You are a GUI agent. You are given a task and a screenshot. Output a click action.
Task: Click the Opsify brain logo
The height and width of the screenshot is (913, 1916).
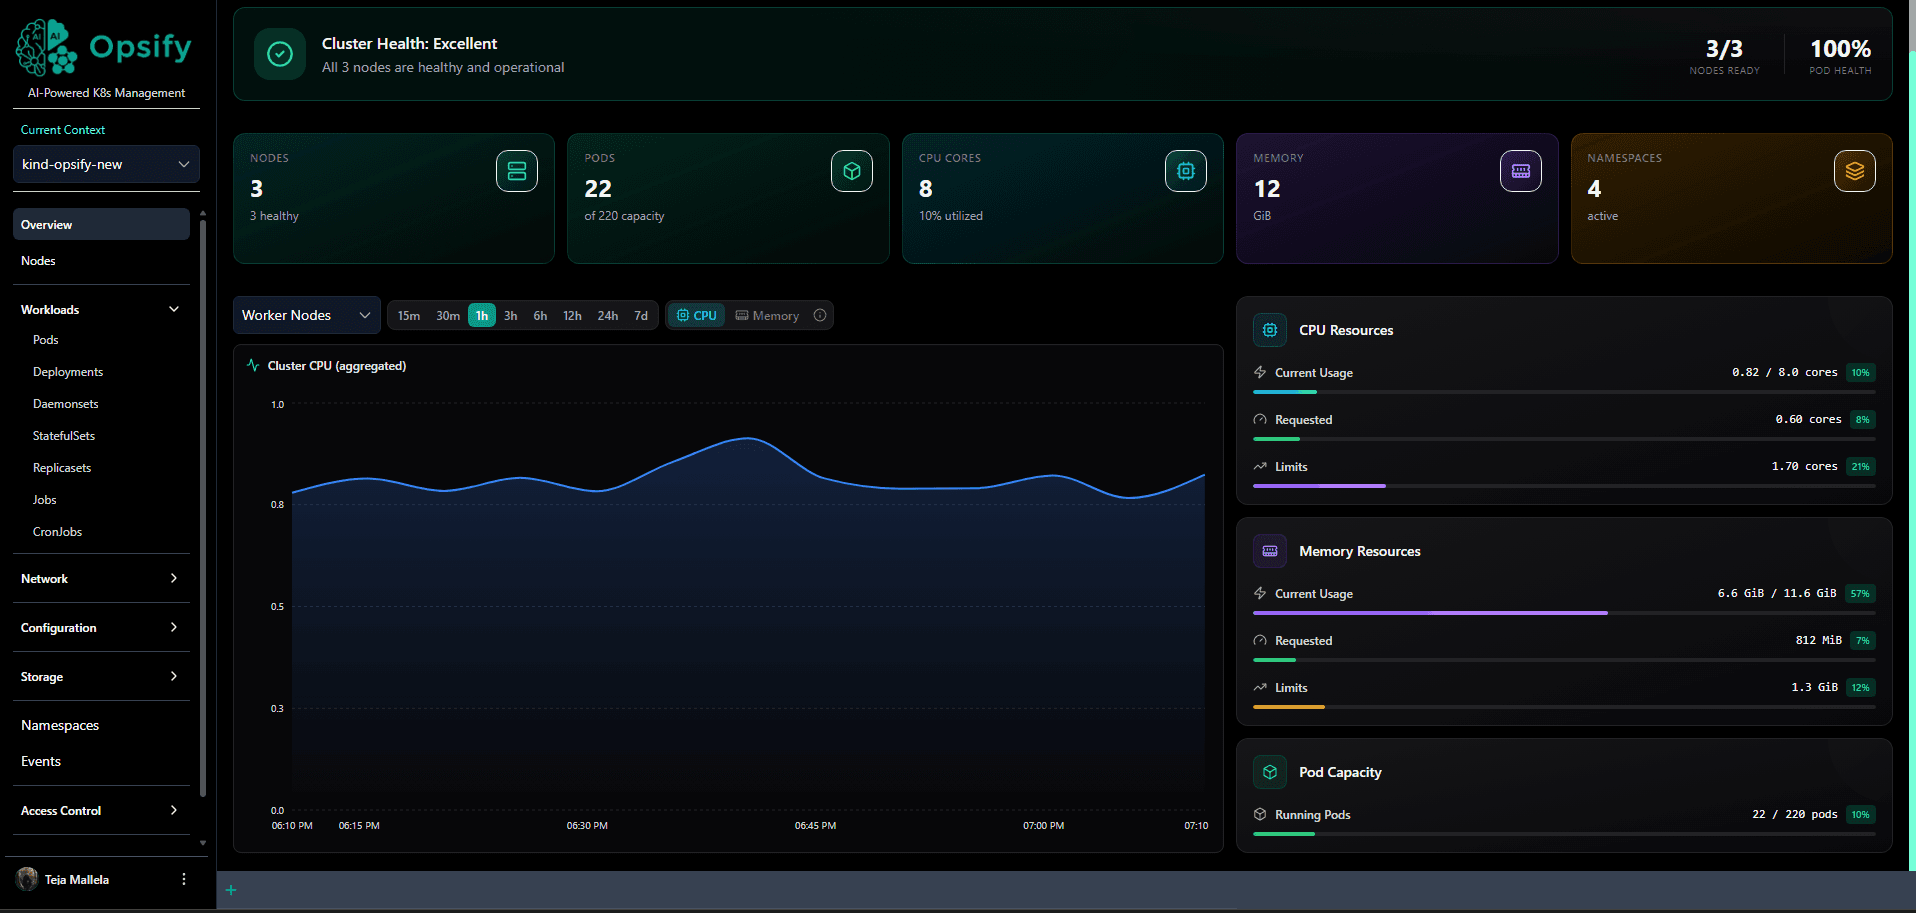click(44, 46)
